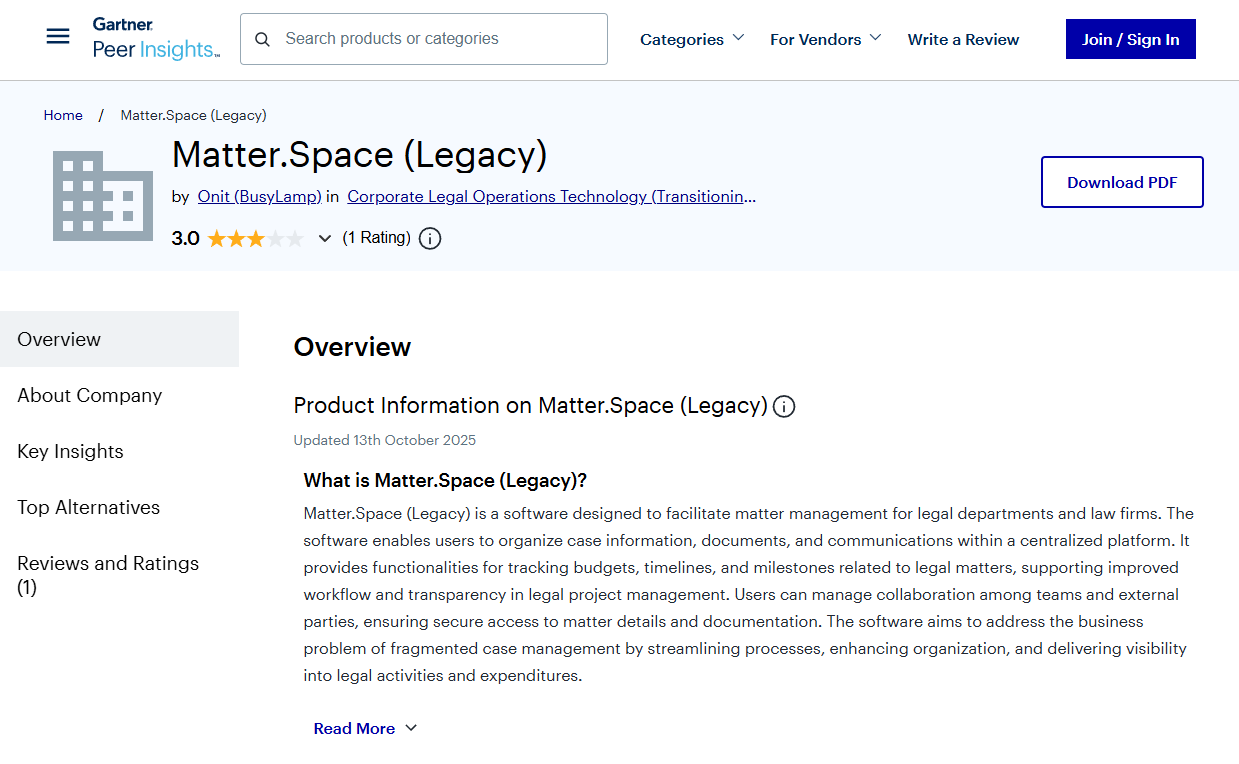
Task: Show Reviews and Ratings section
Action: (x=108, y=575)
